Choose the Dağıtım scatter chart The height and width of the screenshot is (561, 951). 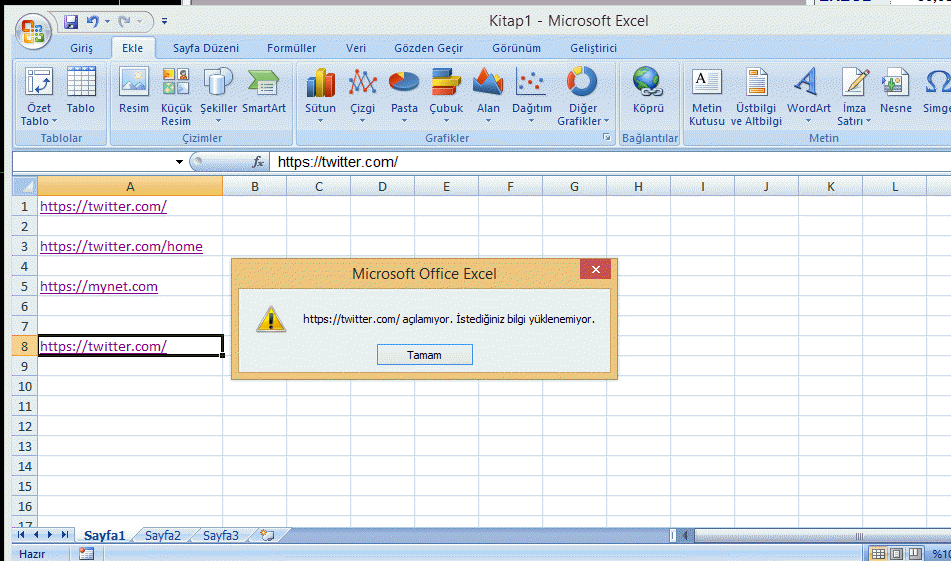[x=532, y=96]
